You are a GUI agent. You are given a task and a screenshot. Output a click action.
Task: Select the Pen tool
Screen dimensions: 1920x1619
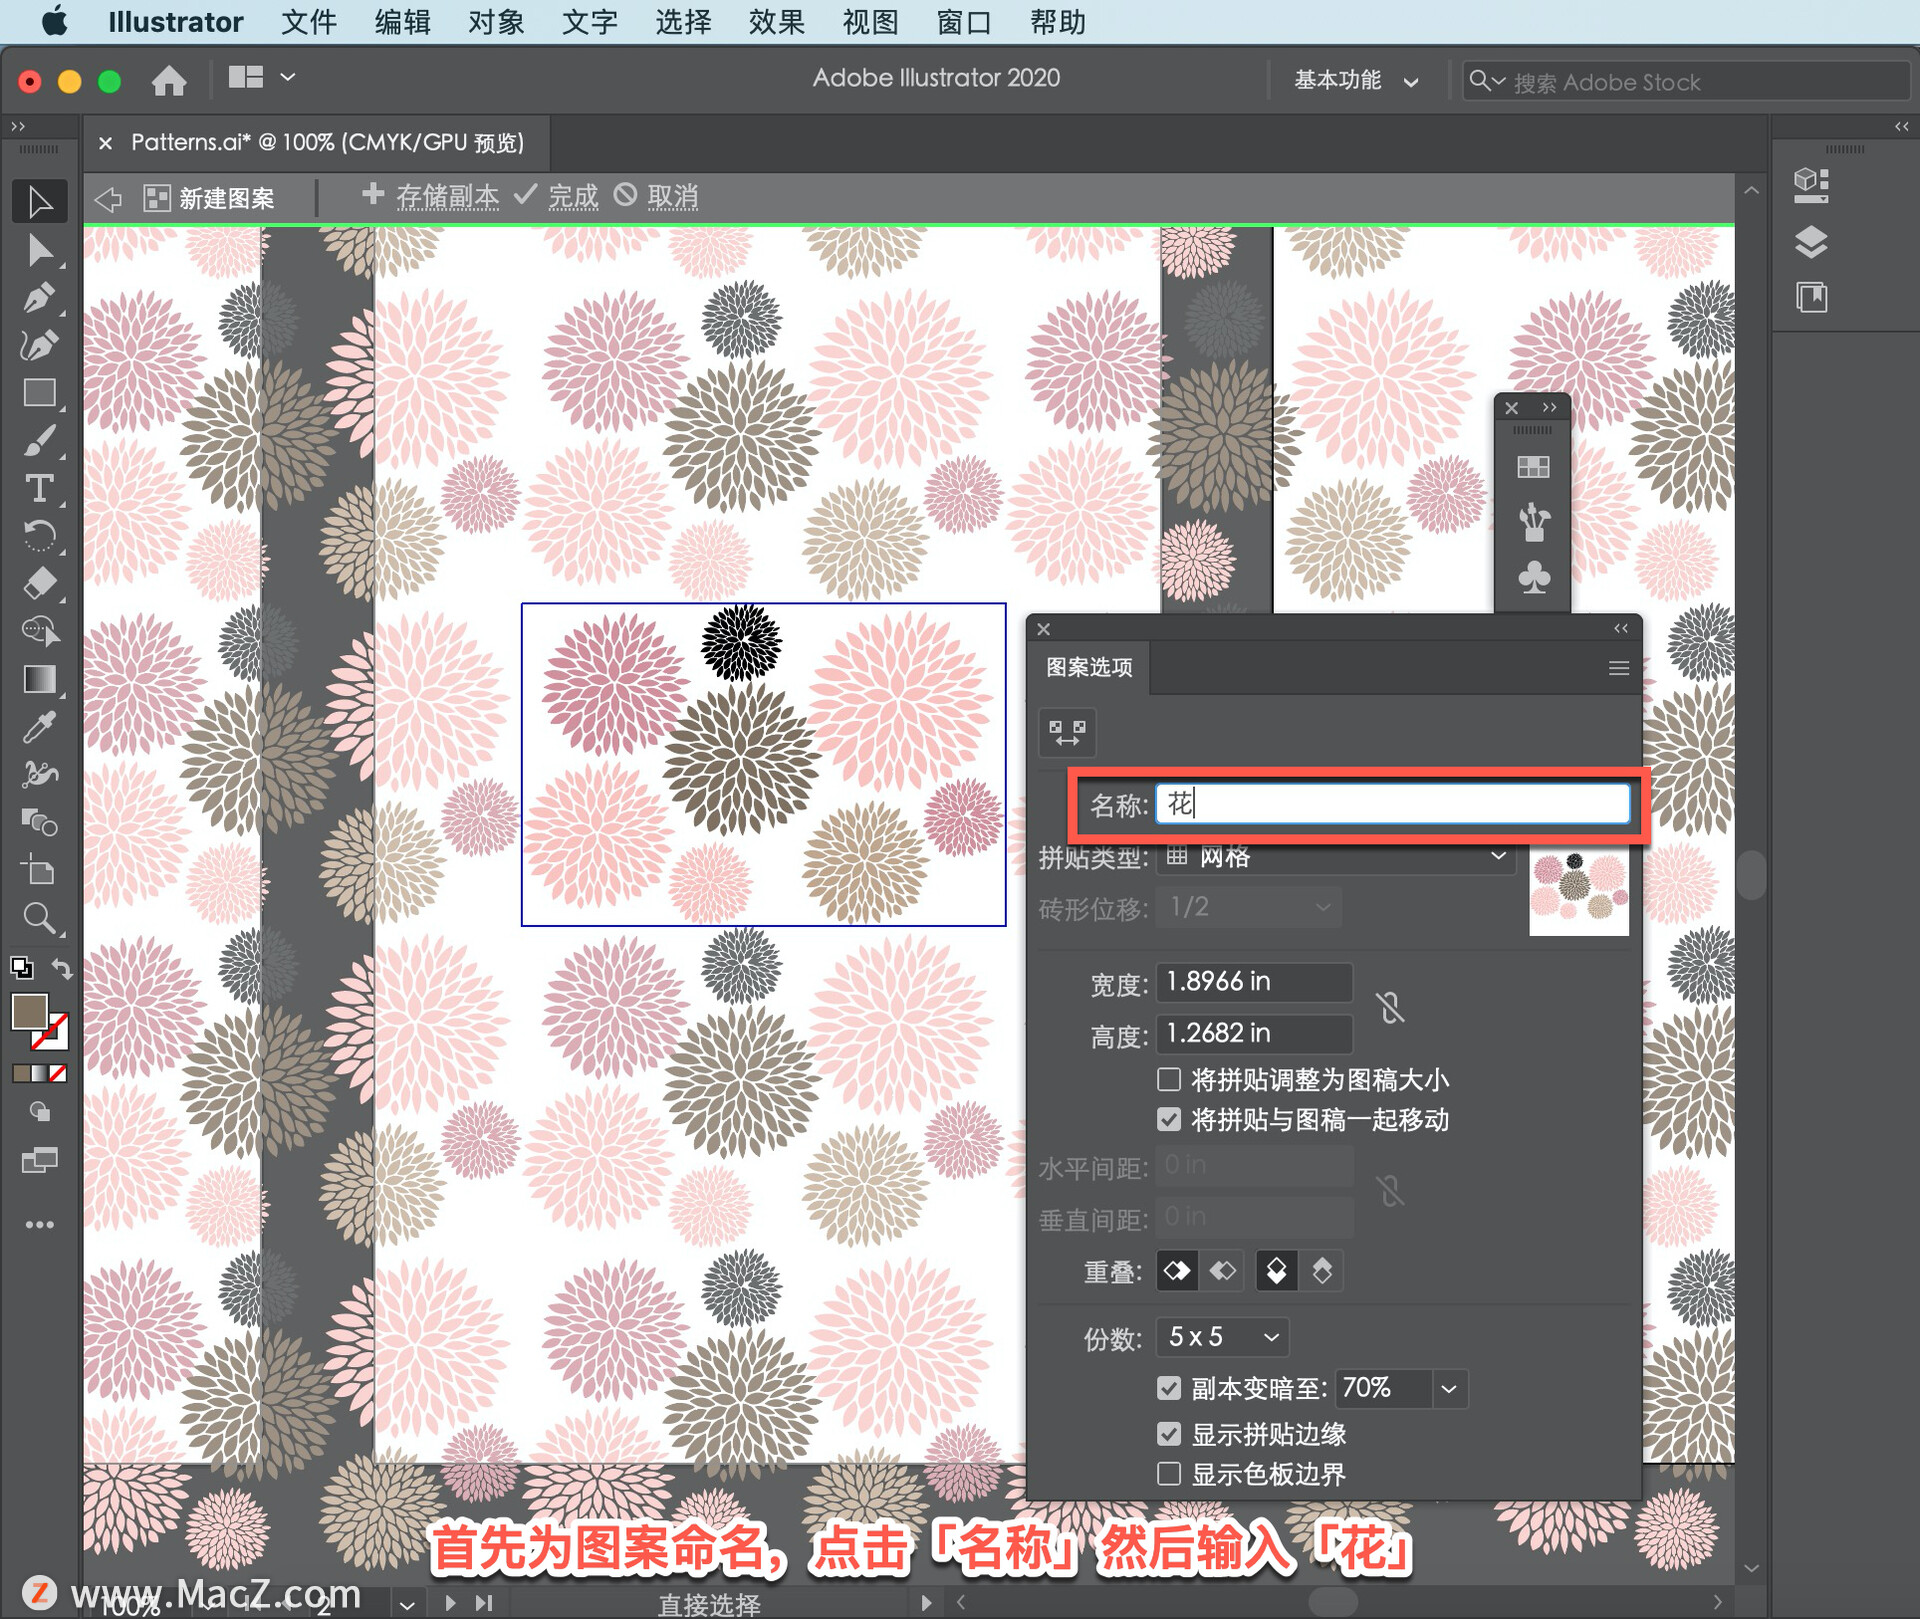tap(40, 297)
